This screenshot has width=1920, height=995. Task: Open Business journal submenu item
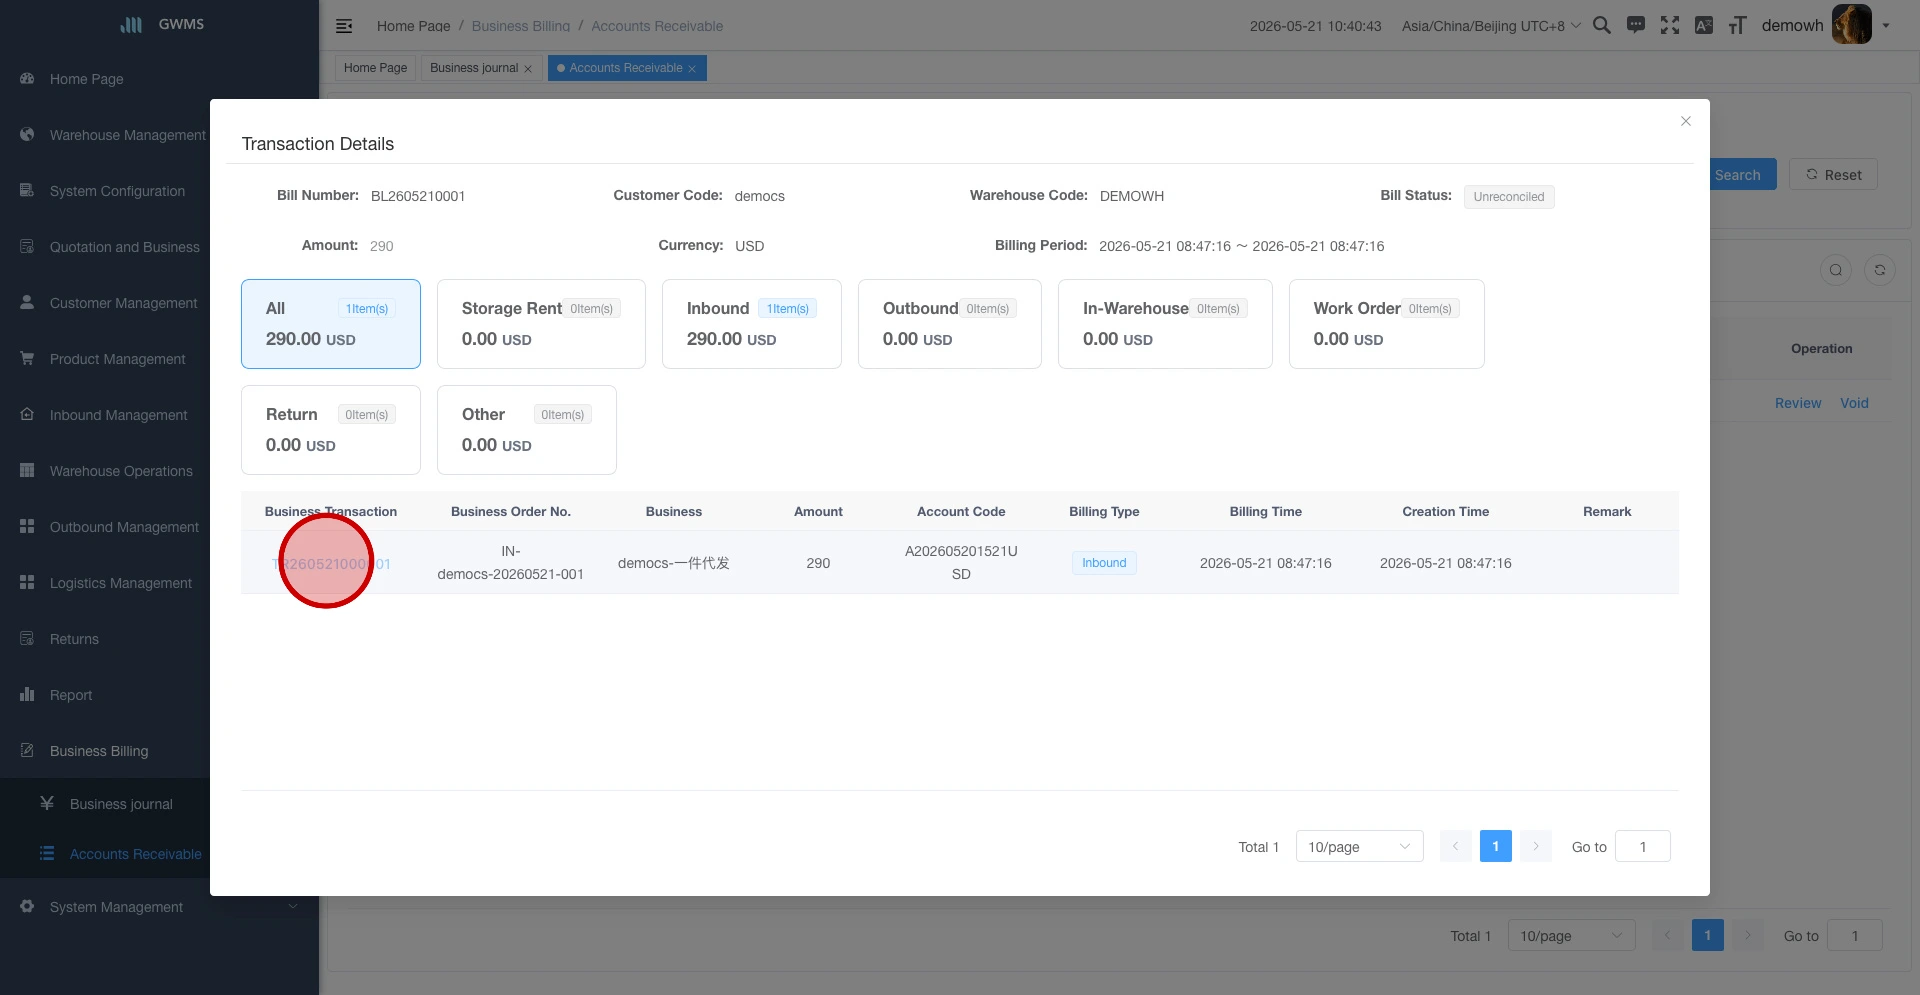point(121,804)
